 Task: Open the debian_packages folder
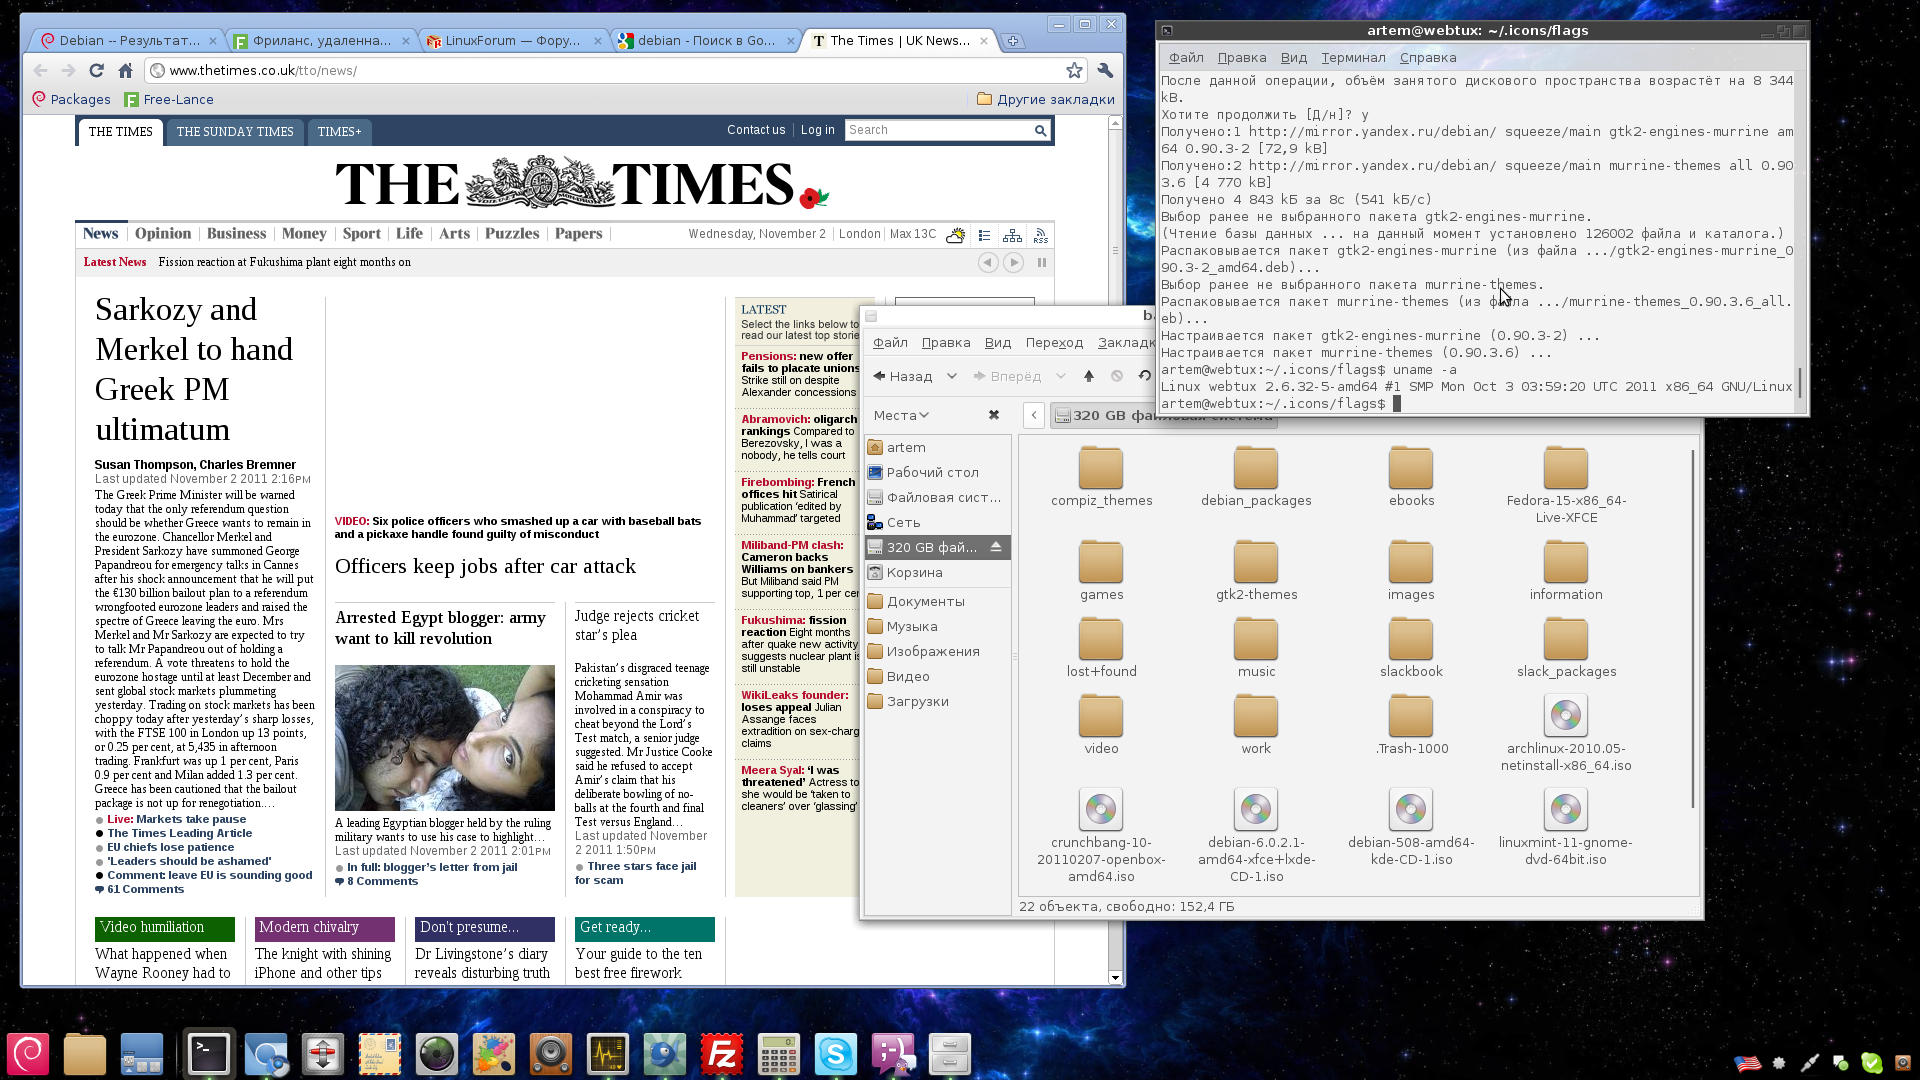pos(1256,477)
